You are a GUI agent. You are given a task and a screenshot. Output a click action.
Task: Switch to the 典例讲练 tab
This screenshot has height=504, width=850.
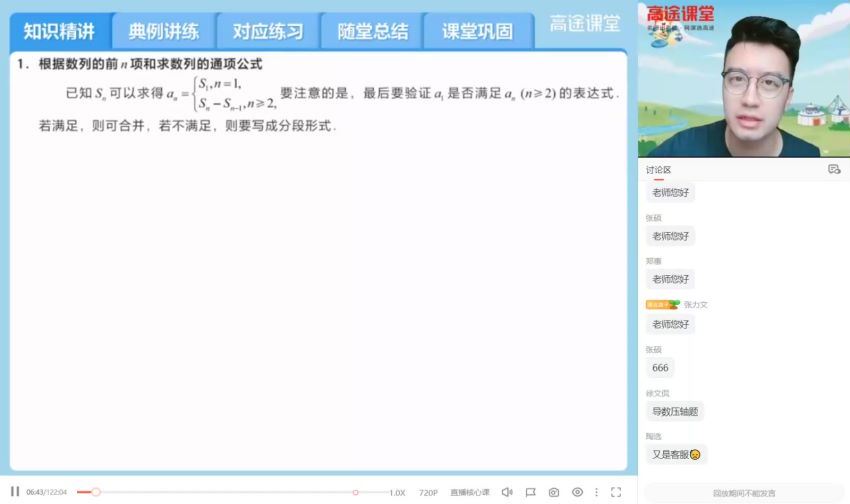(164, 31)
